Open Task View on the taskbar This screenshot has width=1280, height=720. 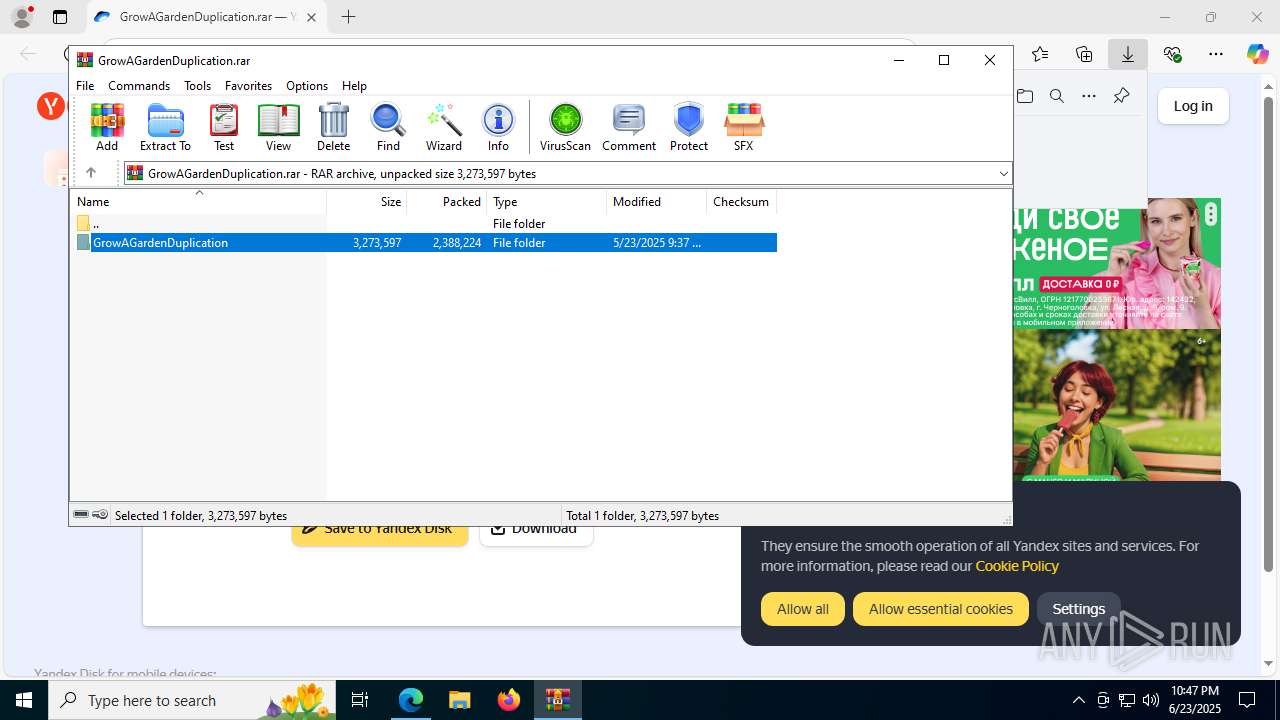pyautogui.click(x=360, y=700)
